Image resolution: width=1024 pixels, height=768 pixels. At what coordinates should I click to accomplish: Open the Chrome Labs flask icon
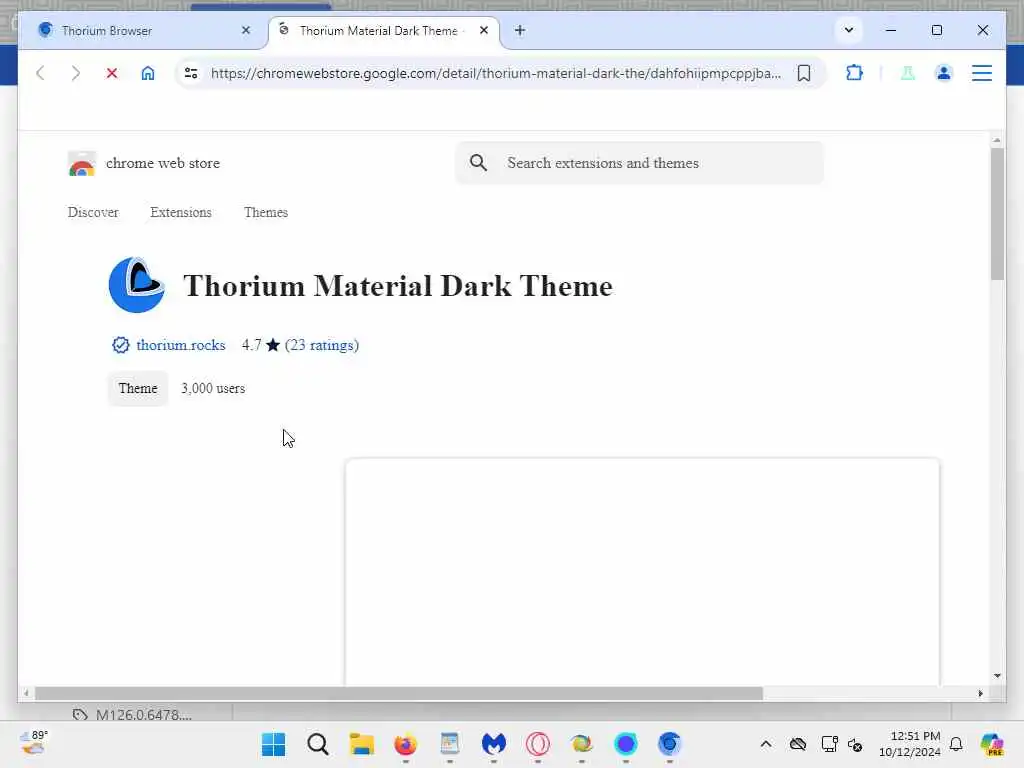click(907, 73)
